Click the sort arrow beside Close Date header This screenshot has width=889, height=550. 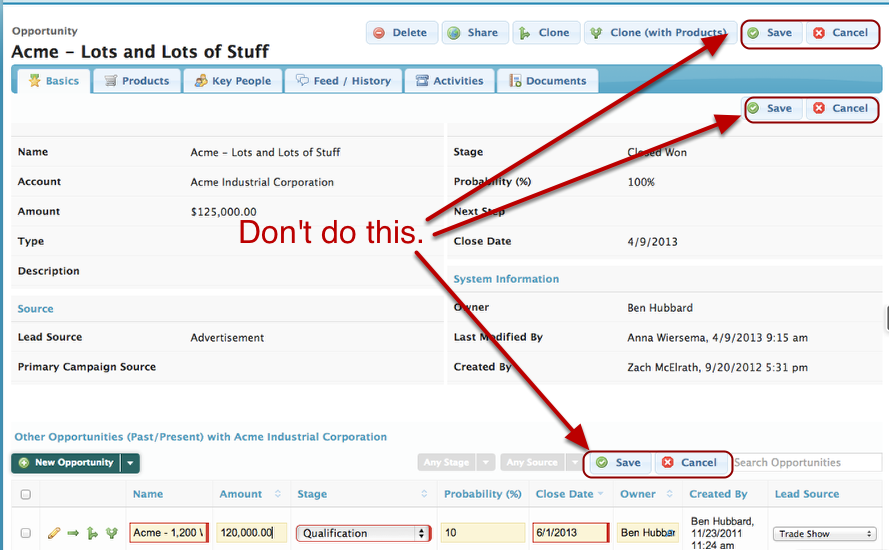point(600,494)
